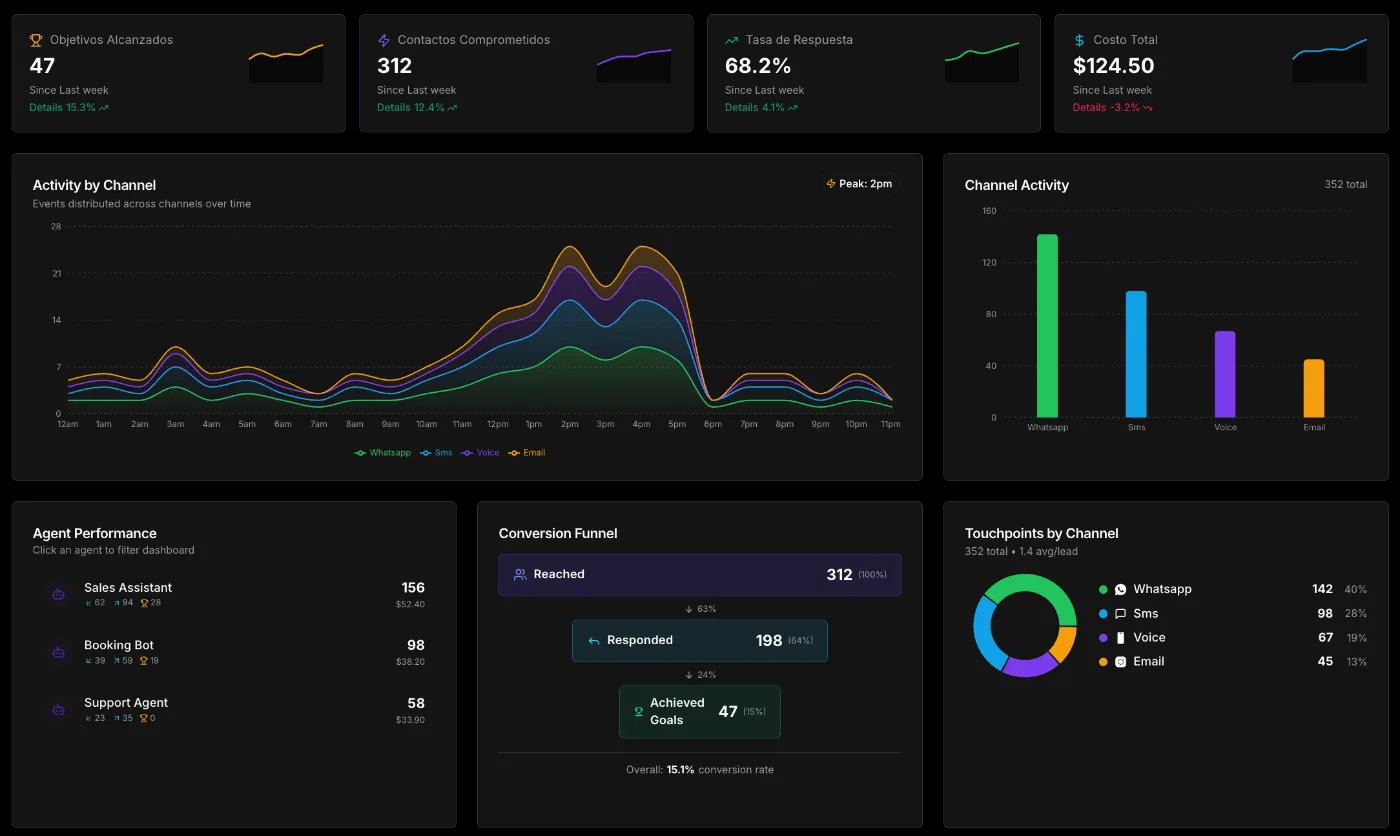Click the blue color dot next to Sms
1400x836 pixels.
(x=1103, y=614)
